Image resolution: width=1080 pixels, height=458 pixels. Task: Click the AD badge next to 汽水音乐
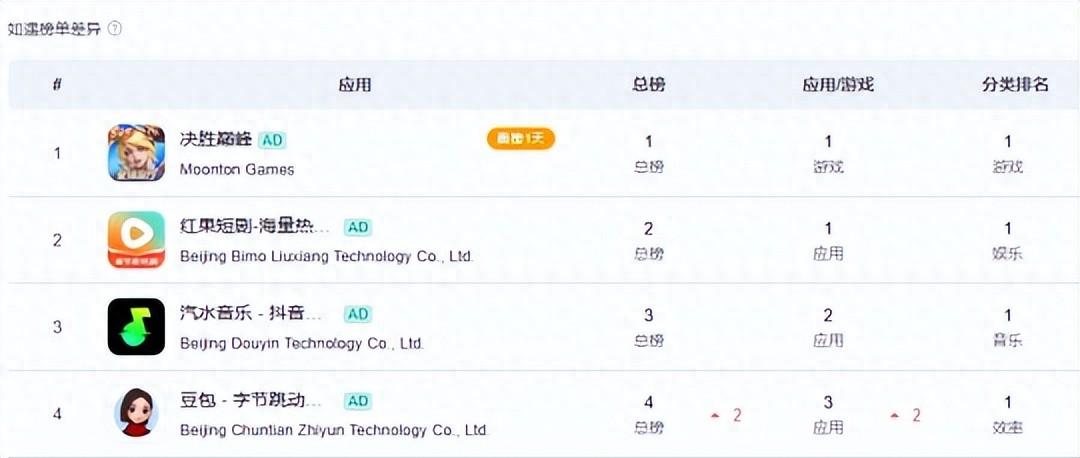[358, 314]
